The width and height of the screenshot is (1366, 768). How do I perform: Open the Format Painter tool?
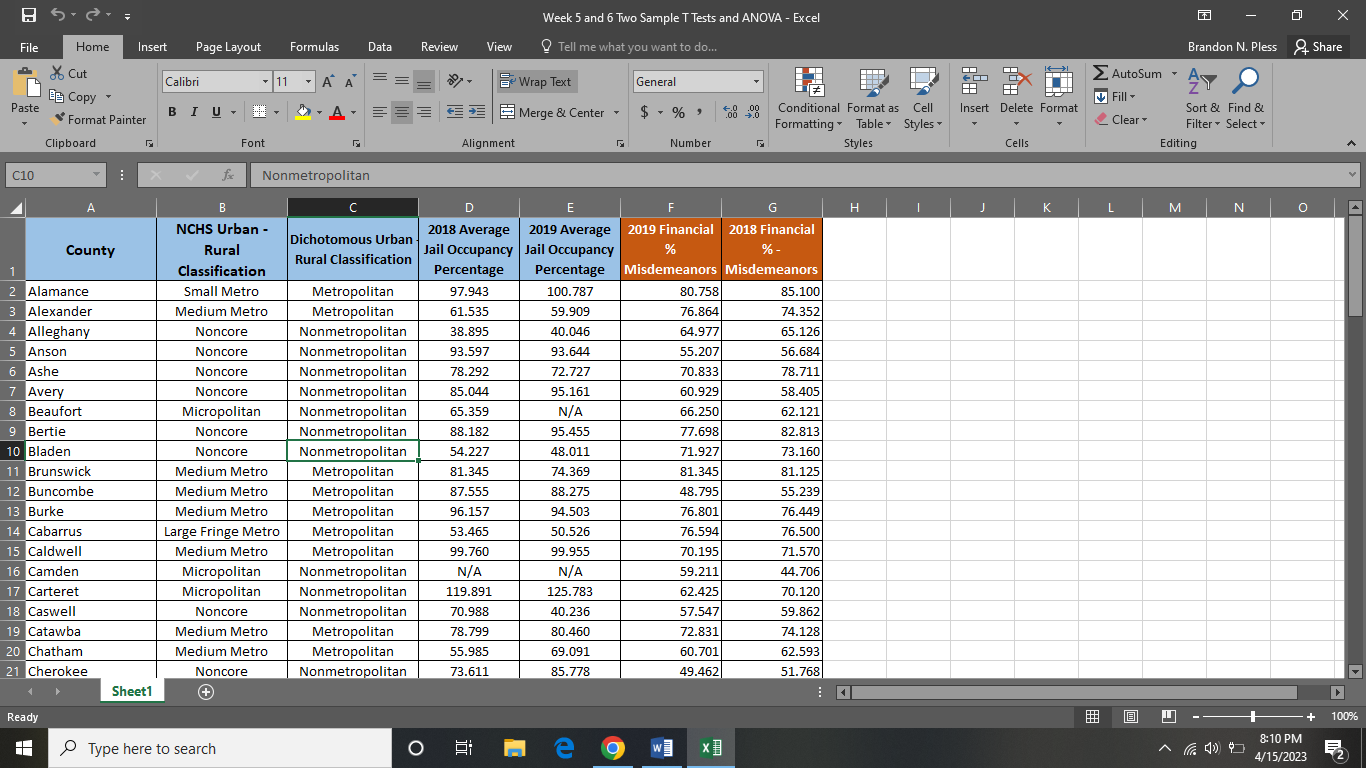[99, 119]
